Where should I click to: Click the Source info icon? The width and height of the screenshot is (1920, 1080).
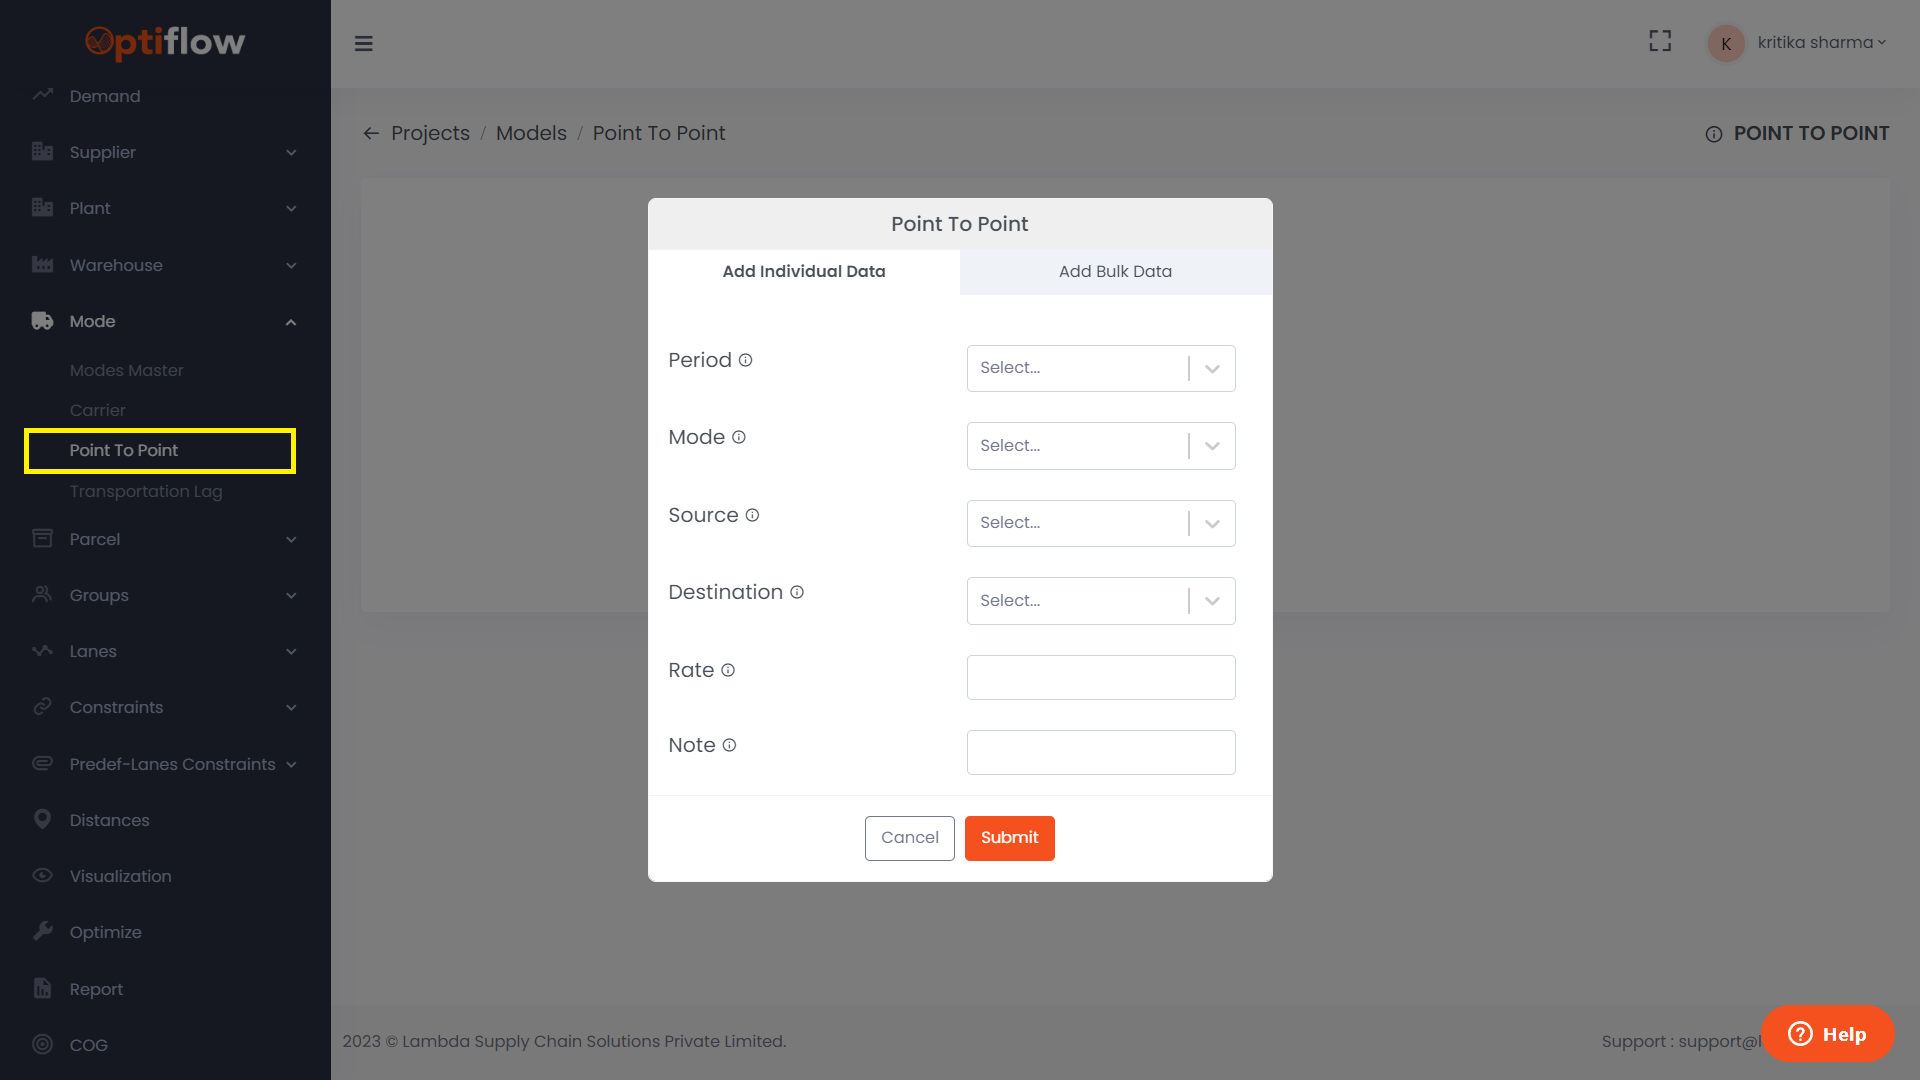[x=752, y=515]
